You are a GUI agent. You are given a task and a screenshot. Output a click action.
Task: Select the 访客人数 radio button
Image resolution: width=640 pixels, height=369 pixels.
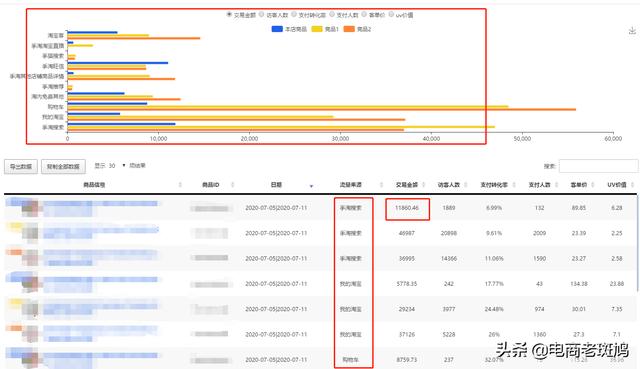point(262,14)
